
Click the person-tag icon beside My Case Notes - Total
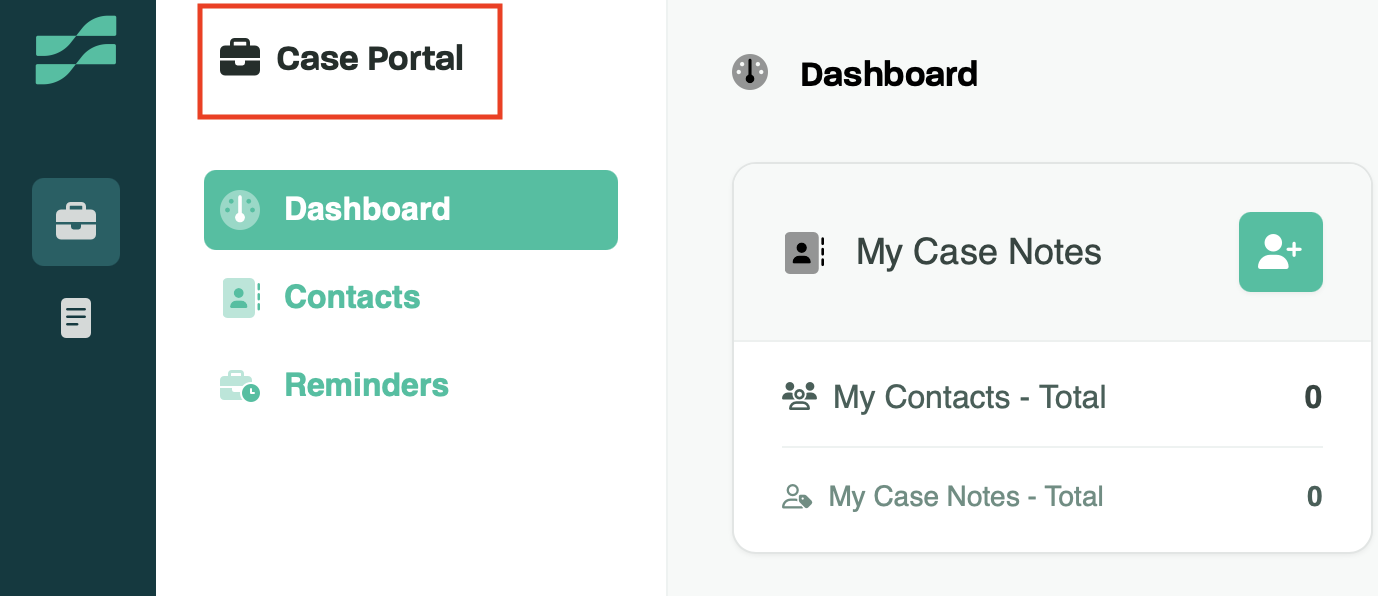pyautogui.click(x=796, y=497)
